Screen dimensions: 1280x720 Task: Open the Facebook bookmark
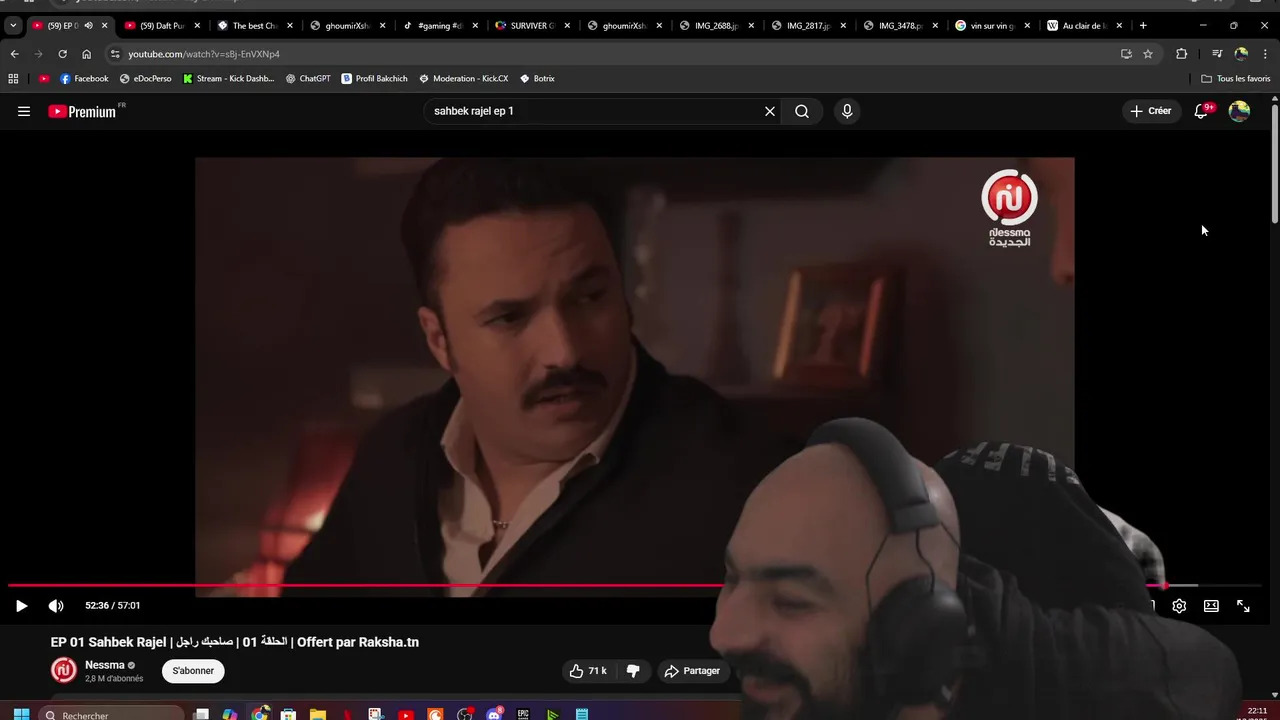[x=84, y=78]
